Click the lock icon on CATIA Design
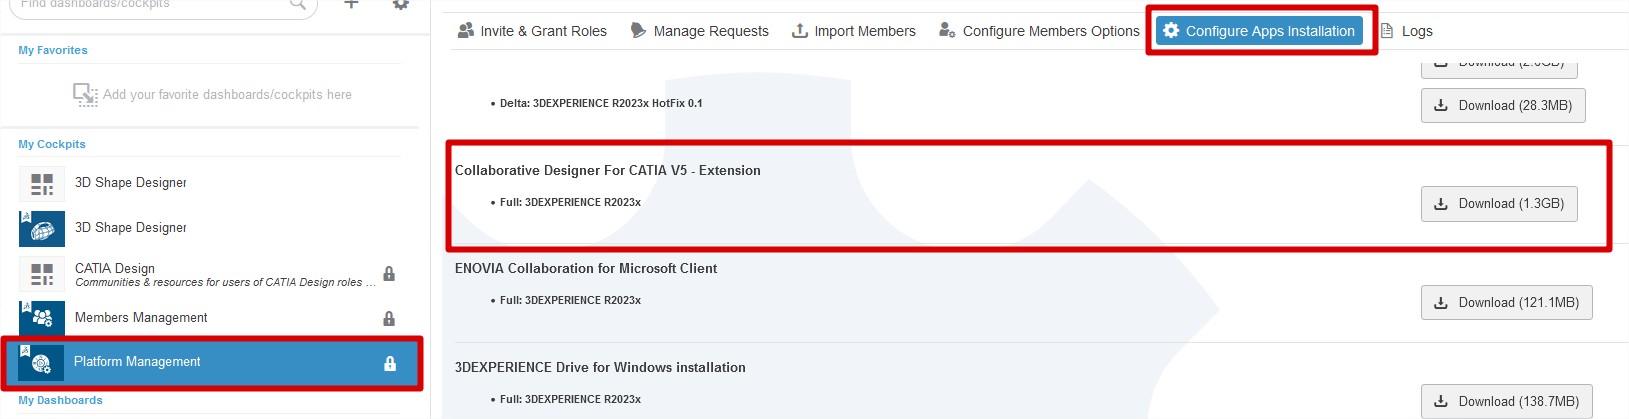The height and width of the screenshot is (419, 1629). [x=389, y=274]
